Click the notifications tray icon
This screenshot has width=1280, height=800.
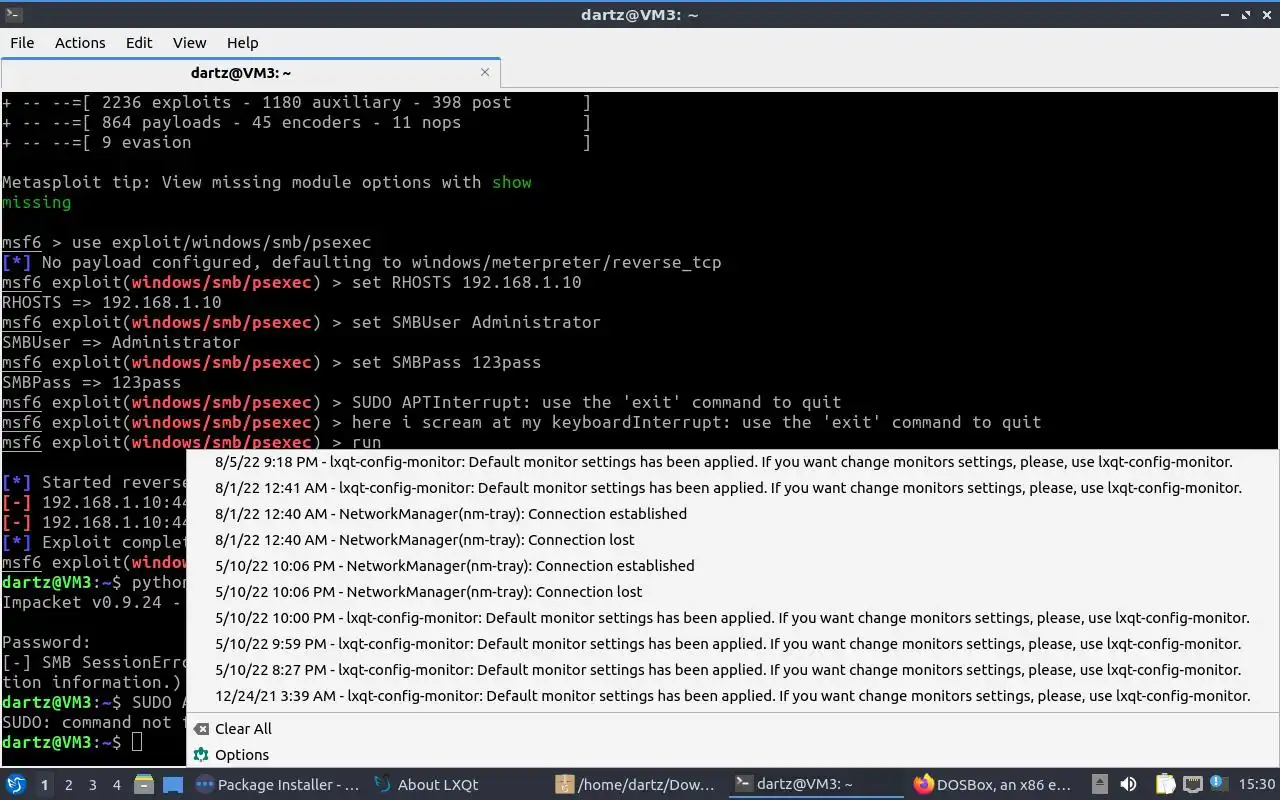pos(1218,784)
